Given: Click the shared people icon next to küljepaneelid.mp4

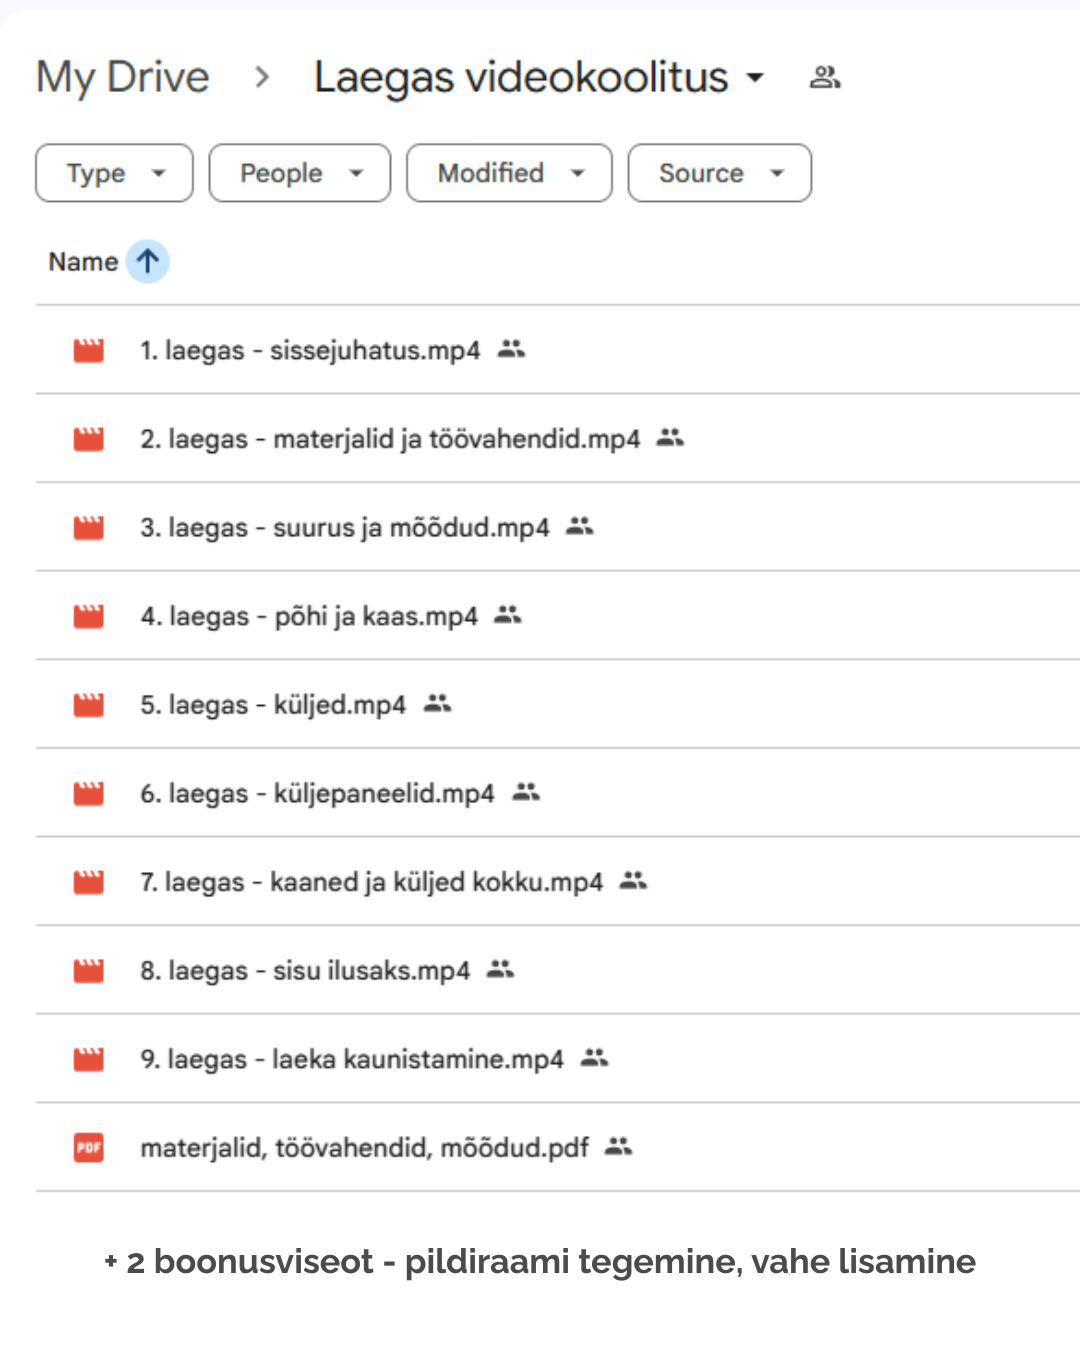Looking at the screenshot, I should pos(526,793).
